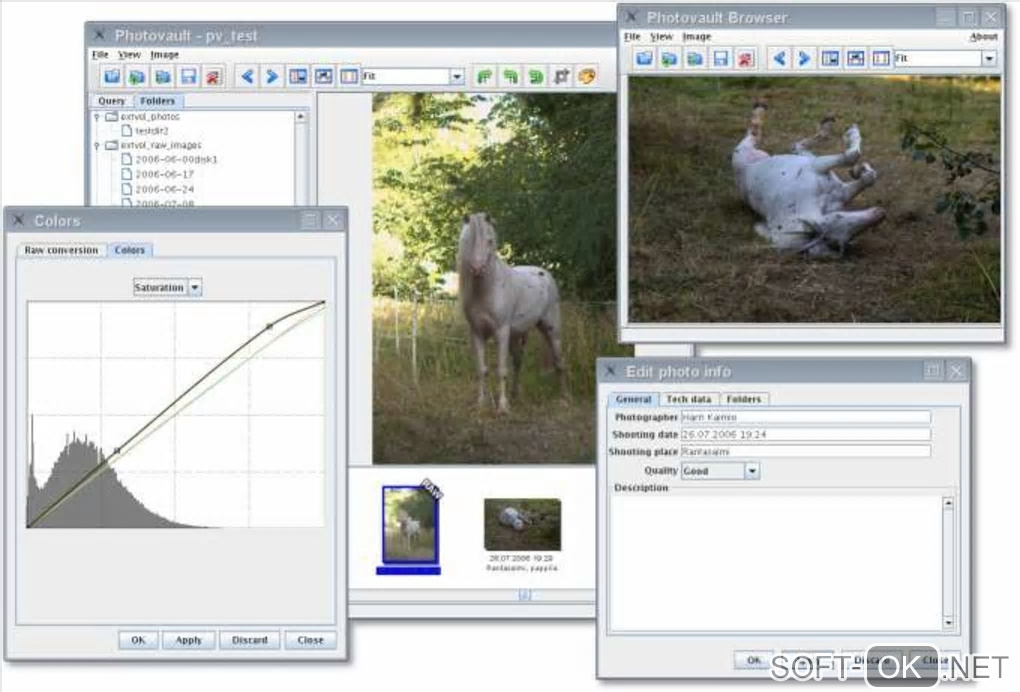Image resolution: width=1020 pixels, height=692 pixels.
Task: Select the RAW standing horse thumbnail
Action: pos(410,525)
